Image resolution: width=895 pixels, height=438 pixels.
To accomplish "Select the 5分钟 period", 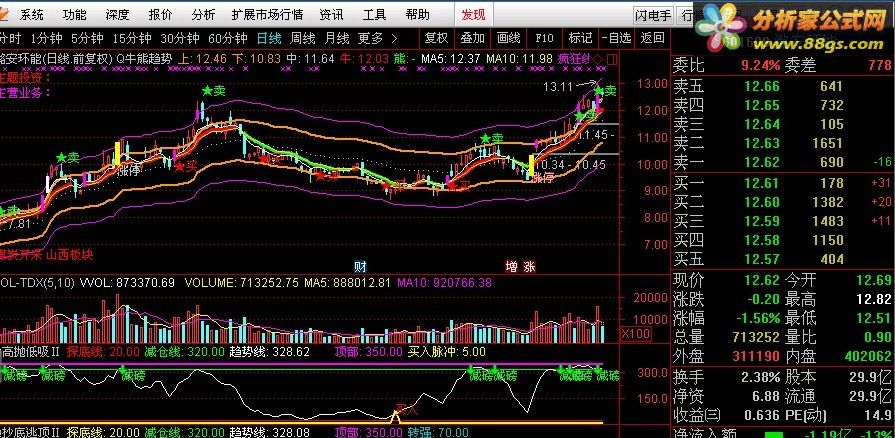I will [87, 38].
